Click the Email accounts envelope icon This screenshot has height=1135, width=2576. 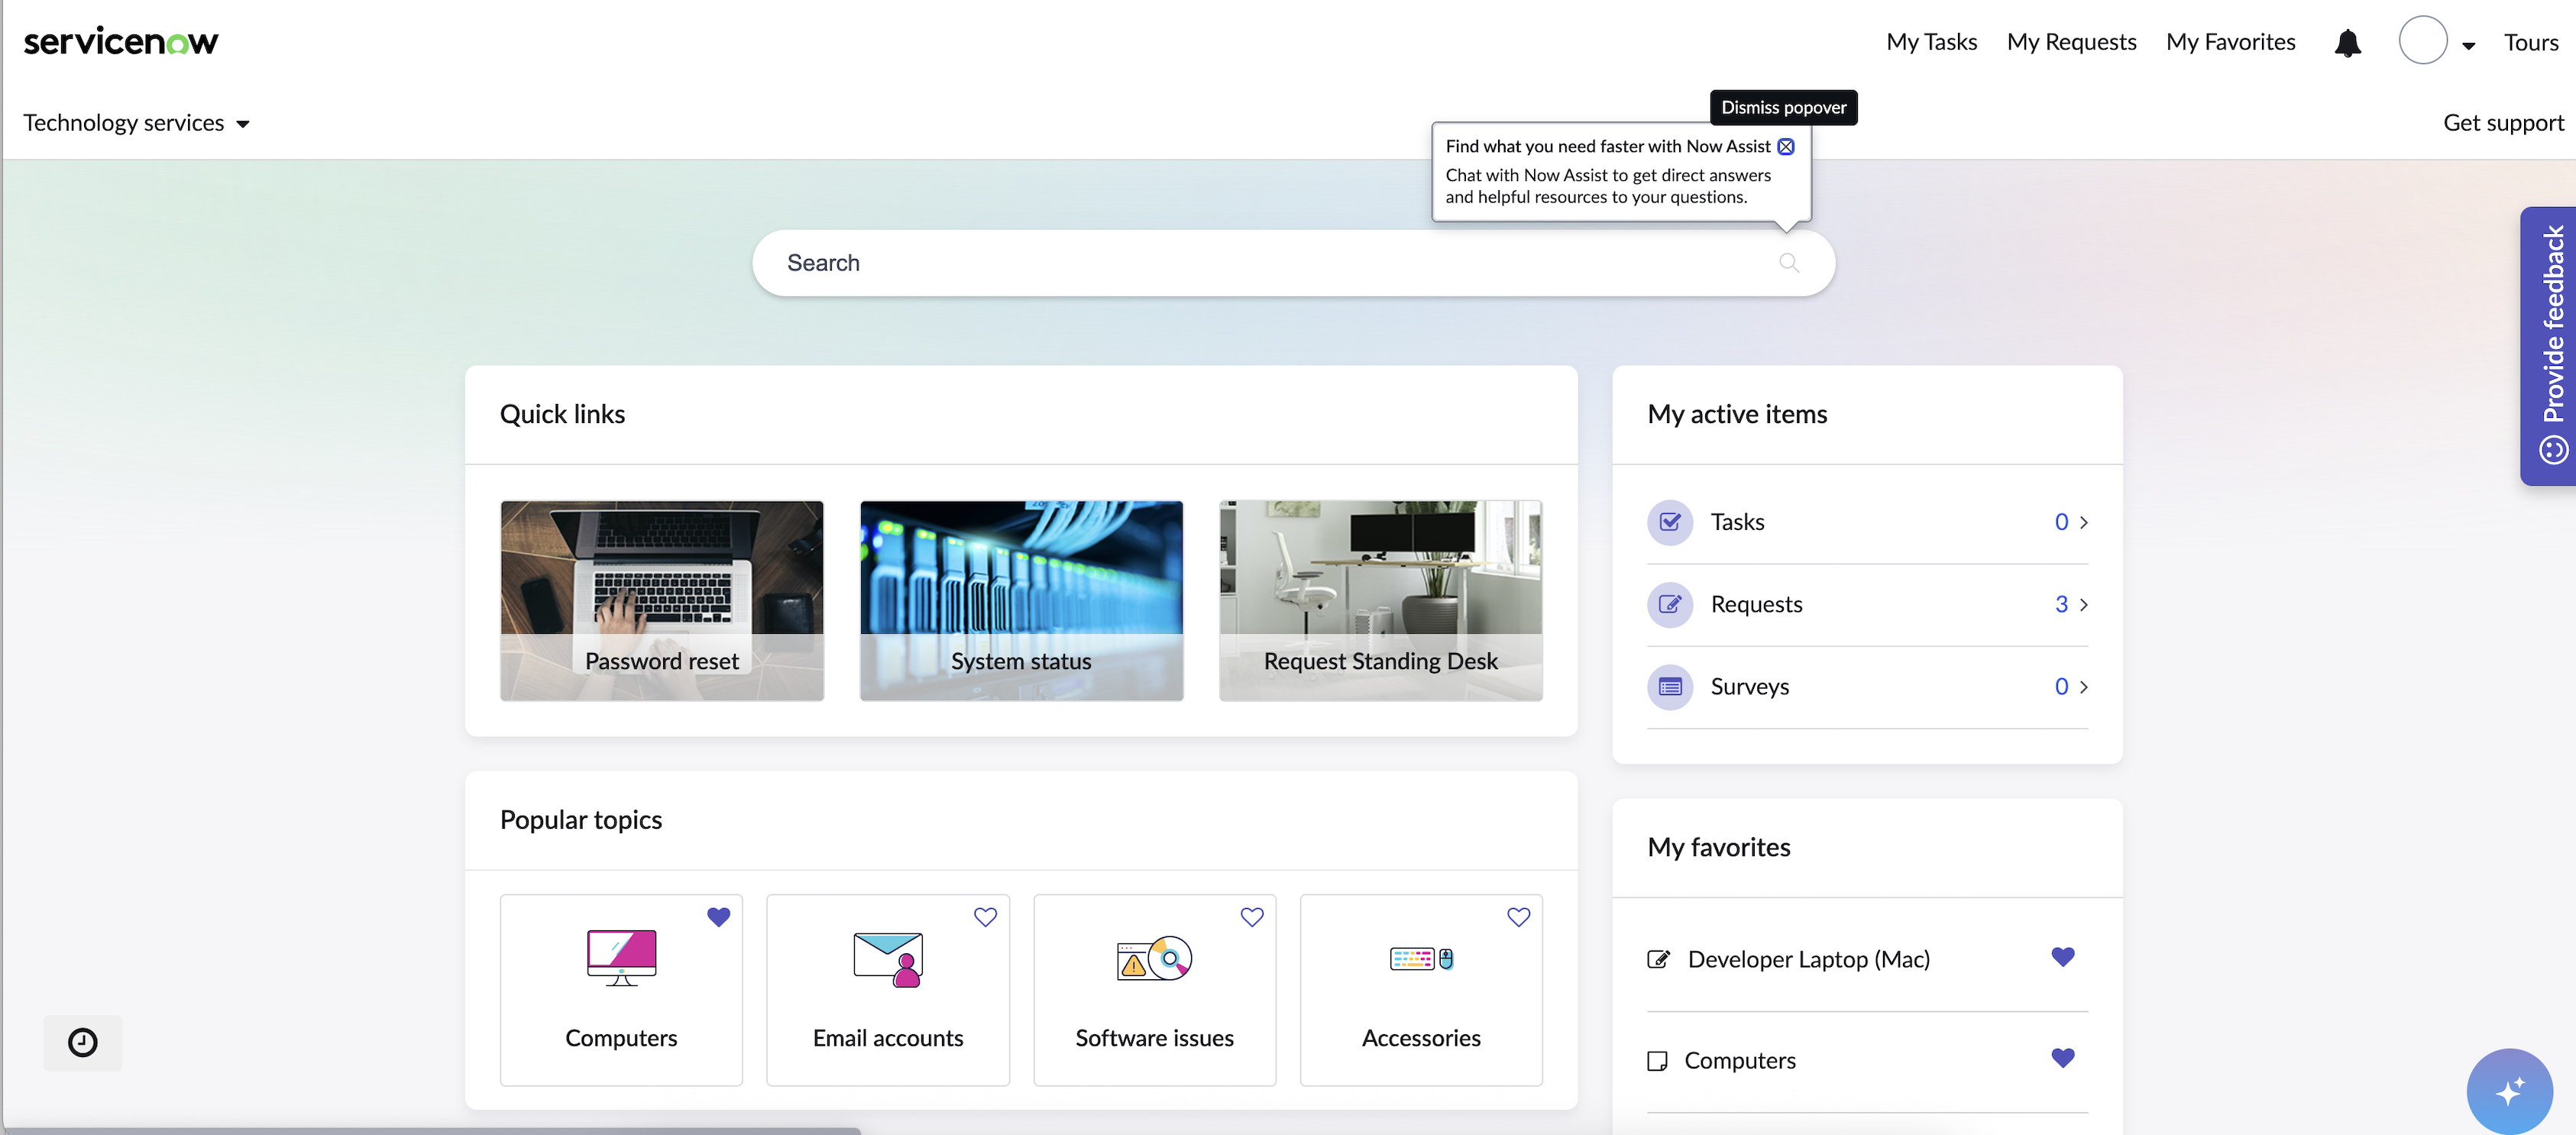(888, 960)
